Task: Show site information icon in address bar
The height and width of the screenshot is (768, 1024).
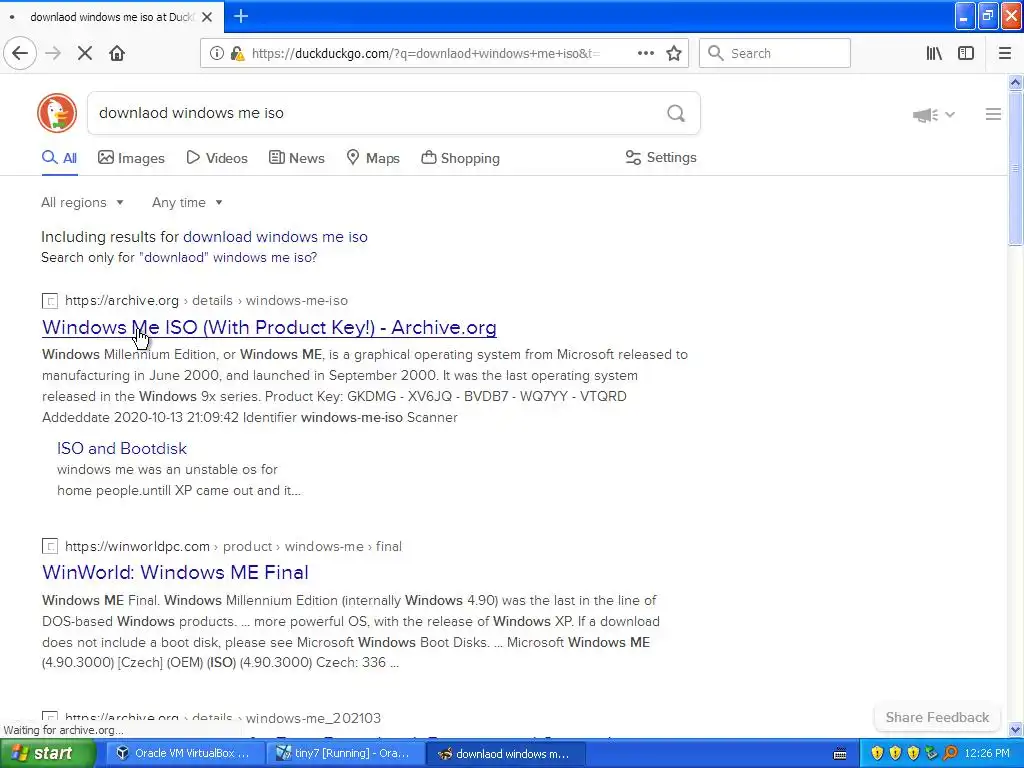Action: pos(216,53)
